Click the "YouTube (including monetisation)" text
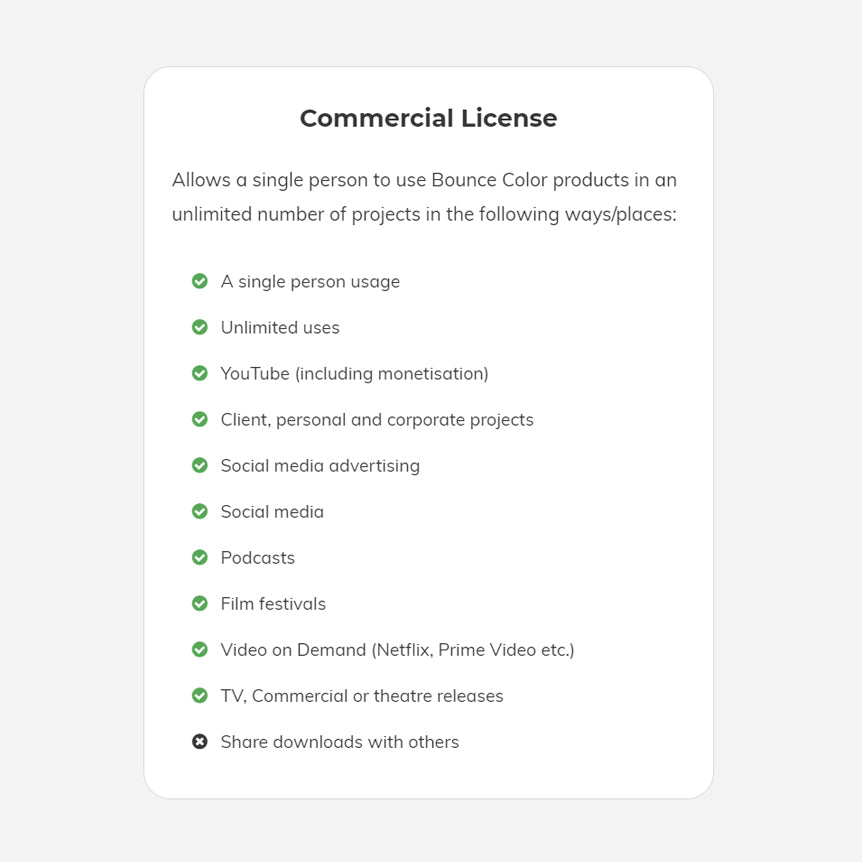The image size is (862, 862). pos(354,374)
